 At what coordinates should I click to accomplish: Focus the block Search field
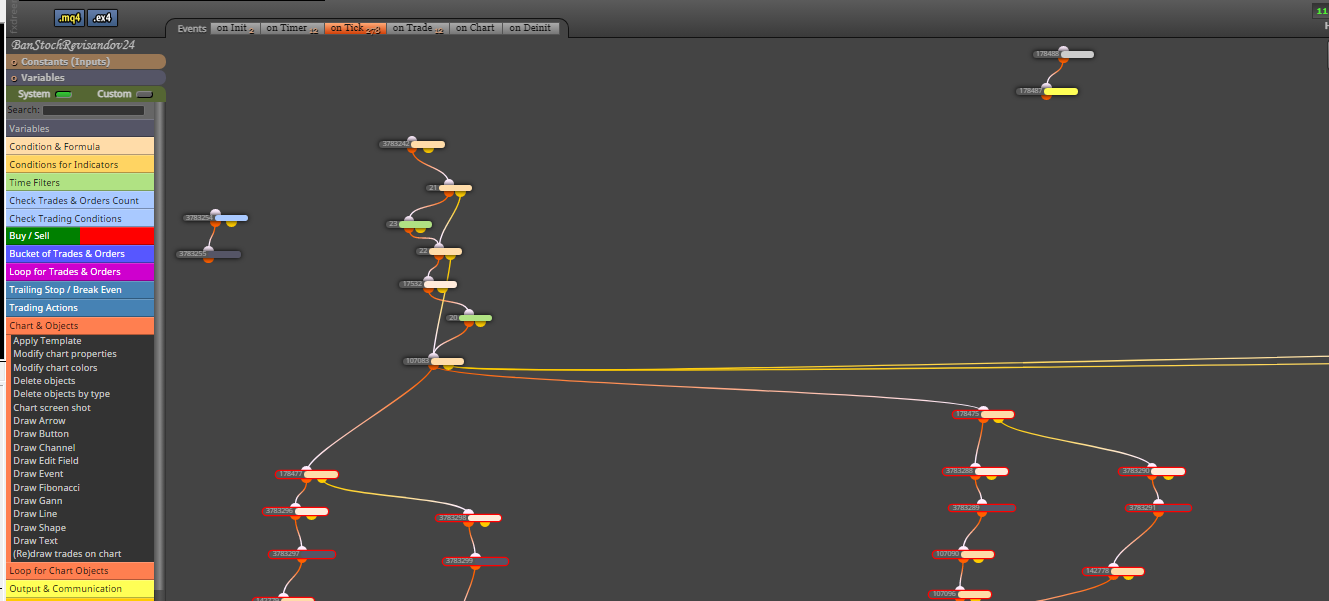[x=93, y=110]
